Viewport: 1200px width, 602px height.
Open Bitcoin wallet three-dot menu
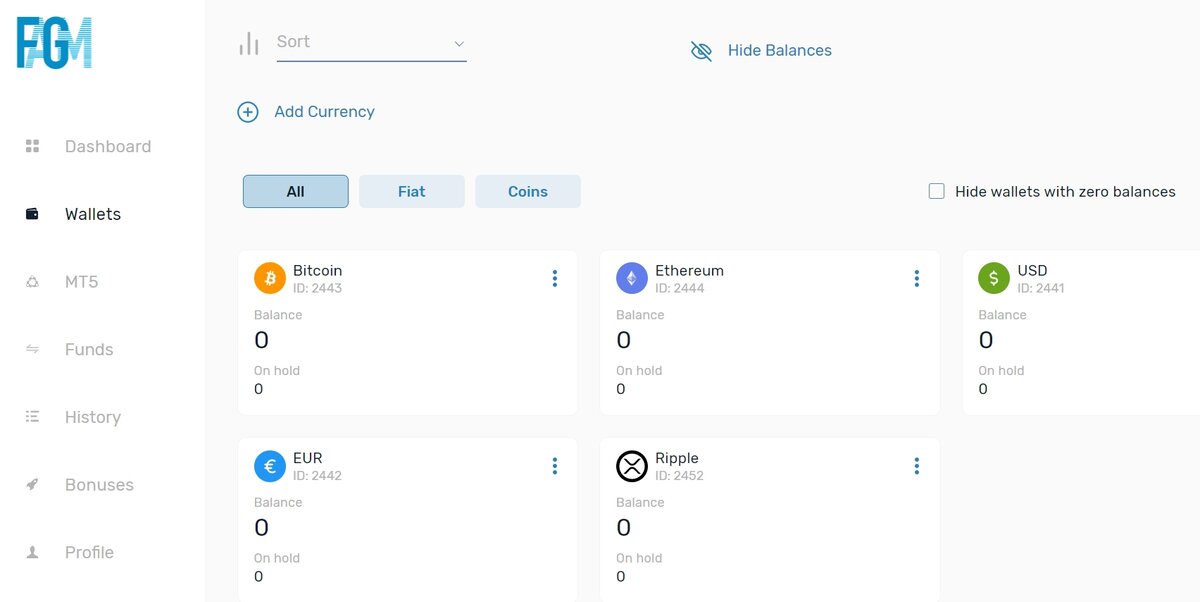(555, 279)
